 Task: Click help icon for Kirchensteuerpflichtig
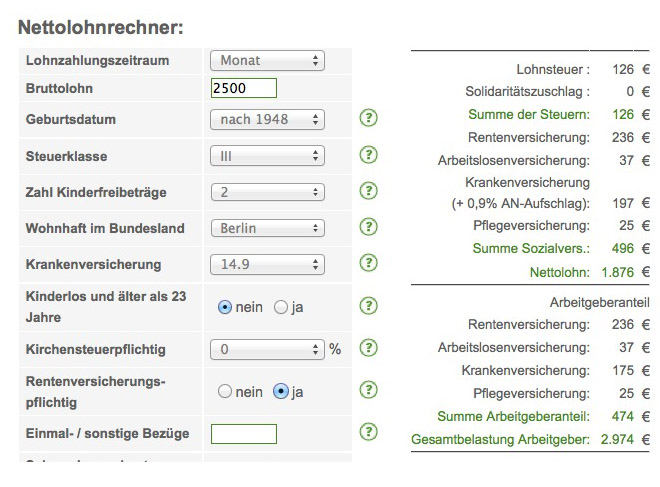[368, 348]
